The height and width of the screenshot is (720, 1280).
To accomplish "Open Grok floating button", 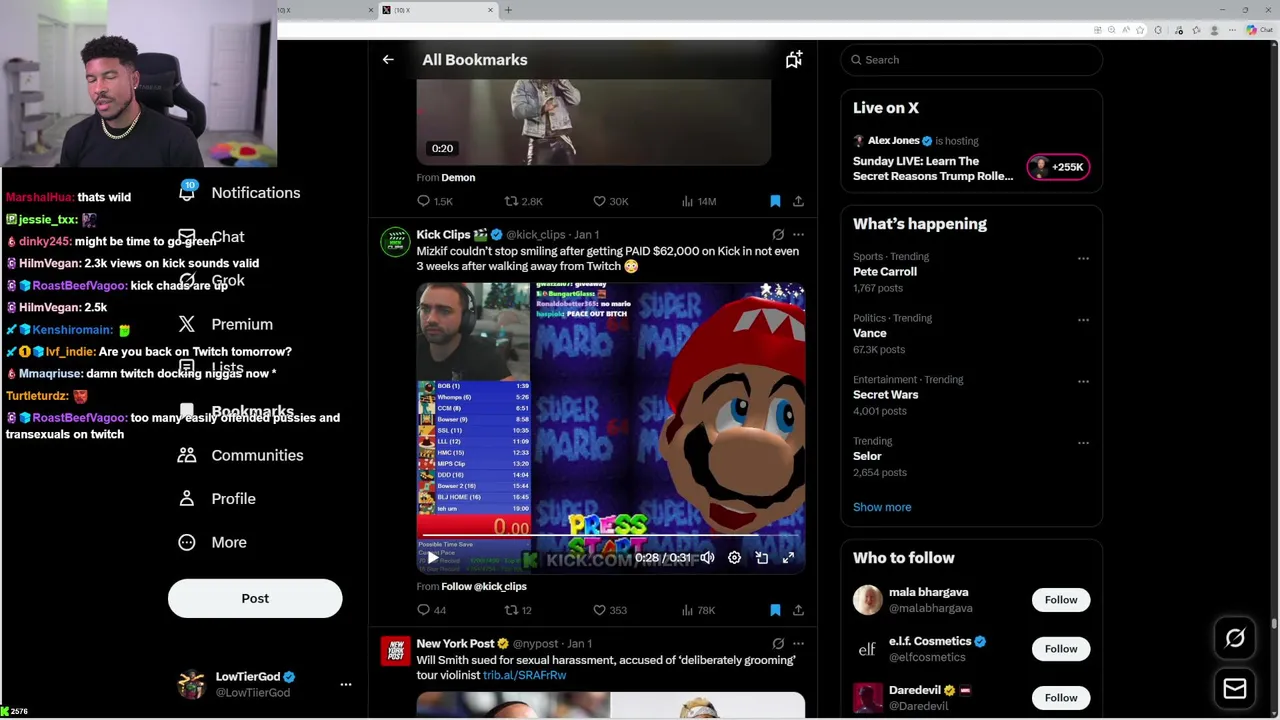I will pos(1235,638).
